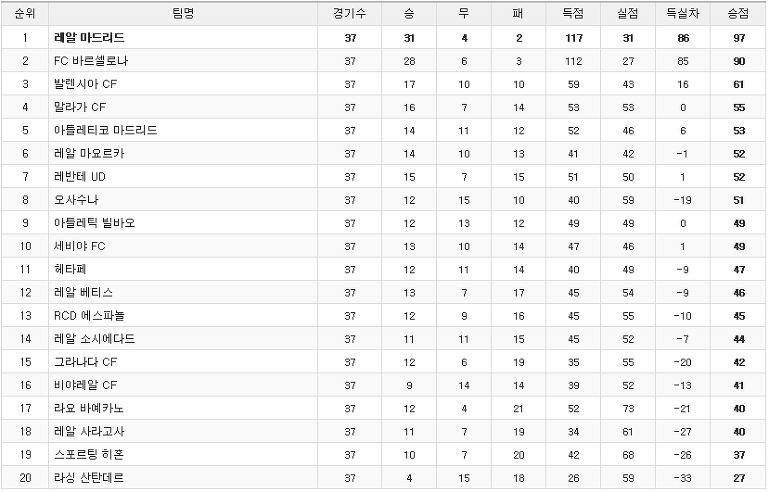Viewport: 769px width, 492px height.
Task: Select 아틀레티코 마드리드 in the table
Action: click(105, 130)
